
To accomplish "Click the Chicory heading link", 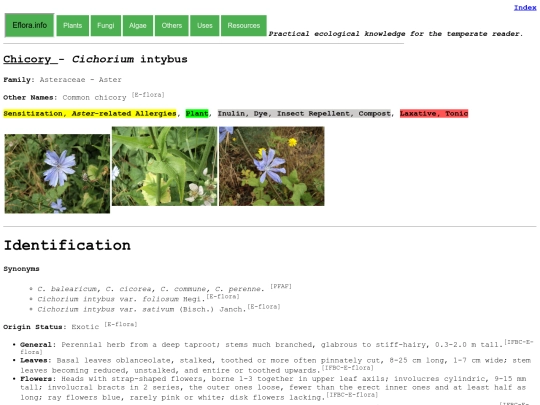I will click(x=30, y=59).
